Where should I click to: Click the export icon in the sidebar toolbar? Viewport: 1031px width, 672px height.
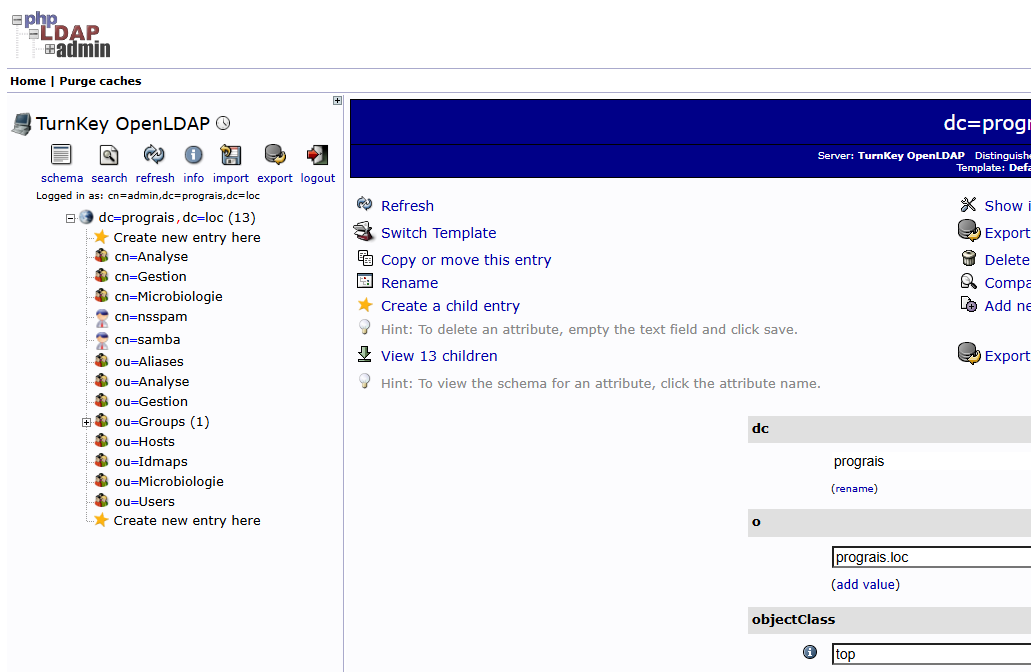click(x=275, y=155)
